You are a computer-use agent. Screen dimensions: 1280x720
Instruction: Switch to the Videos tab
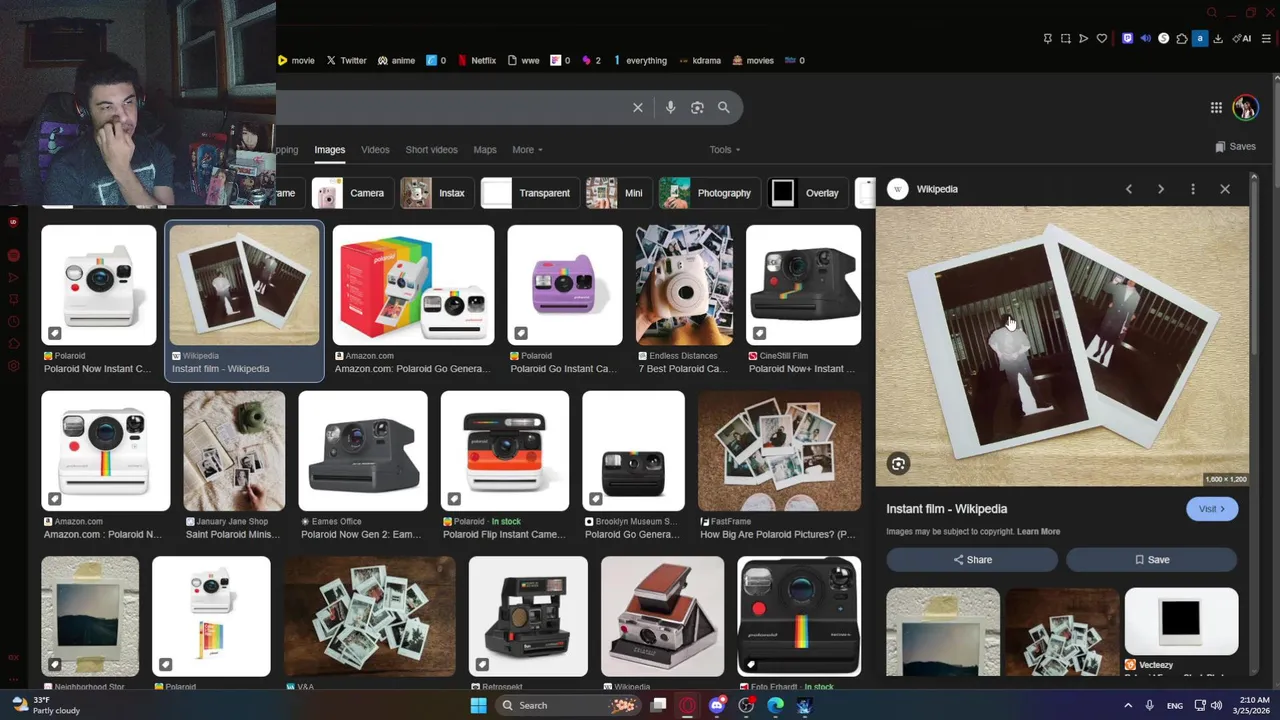375,150
